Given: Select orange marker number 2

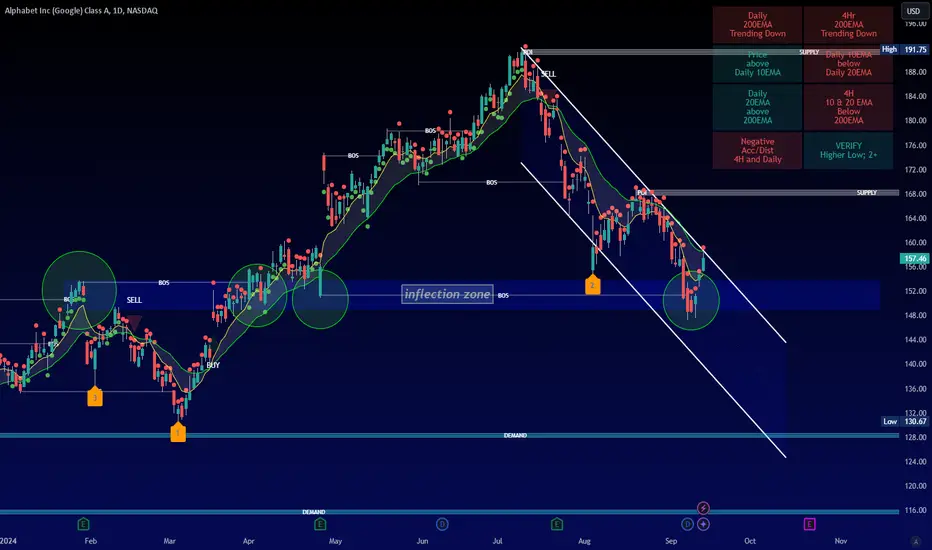Looking at the screenshot, I should 592,285.
